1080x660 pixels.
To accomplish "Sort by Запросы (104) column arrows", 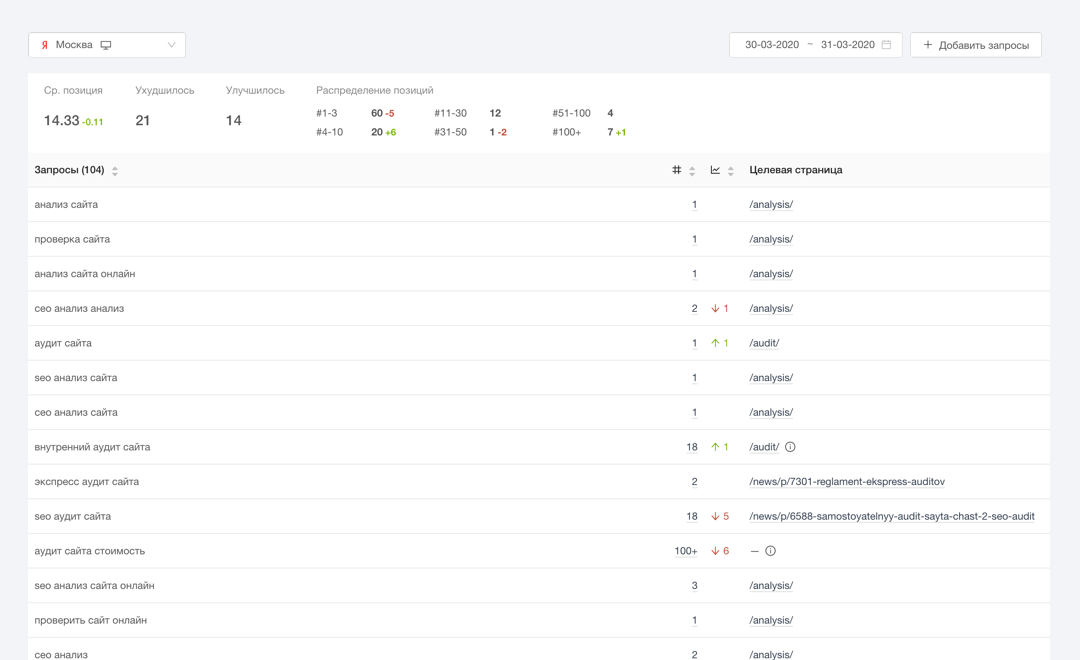I will pos(115,171).
